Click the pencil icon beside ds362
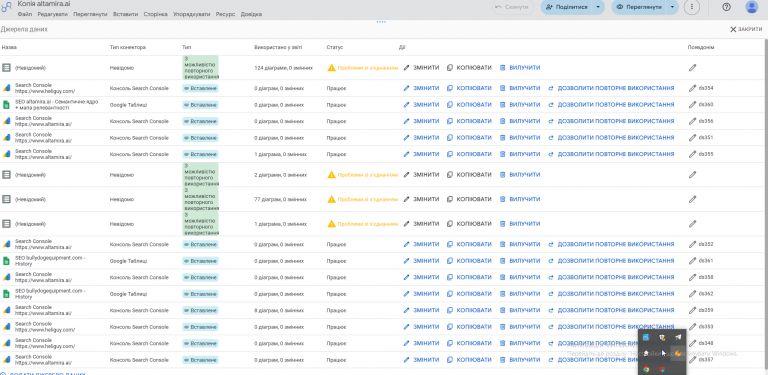Viewport: 768px width, 375px height. pos(692,294)
